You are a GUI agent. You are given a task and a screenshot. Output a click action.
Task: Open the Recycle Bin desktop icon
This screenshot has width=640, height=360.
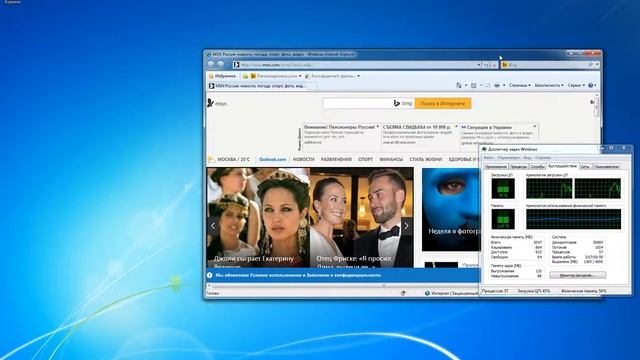[12, 2]
